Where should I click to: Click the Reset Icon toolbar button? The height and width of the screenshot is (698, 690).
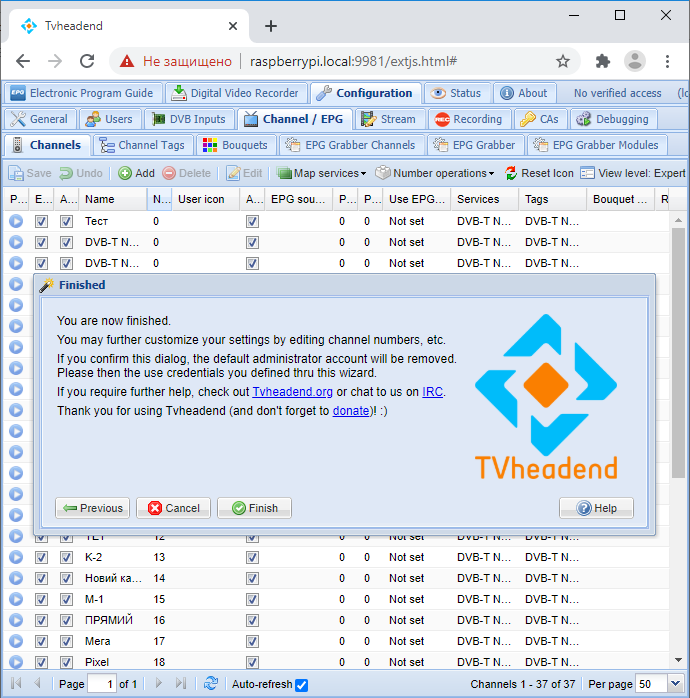coord(540,173)
